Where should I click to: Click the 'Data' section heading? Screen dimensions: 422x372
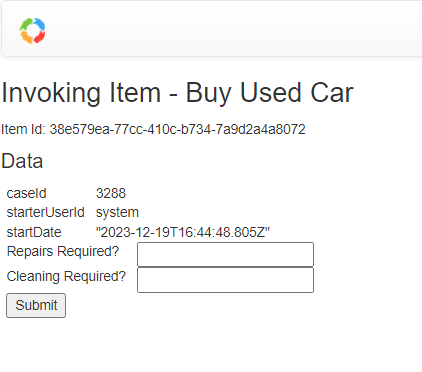pos(22,161)
